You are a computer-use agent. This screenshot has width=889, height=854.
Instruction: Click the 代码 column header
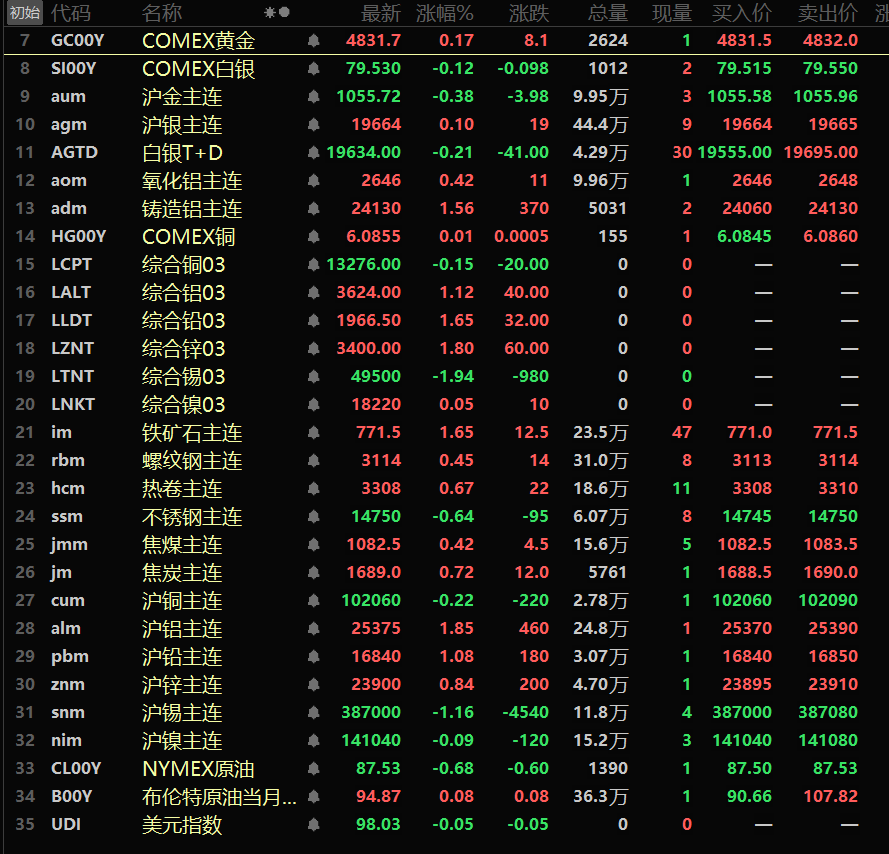pos(70,13)
